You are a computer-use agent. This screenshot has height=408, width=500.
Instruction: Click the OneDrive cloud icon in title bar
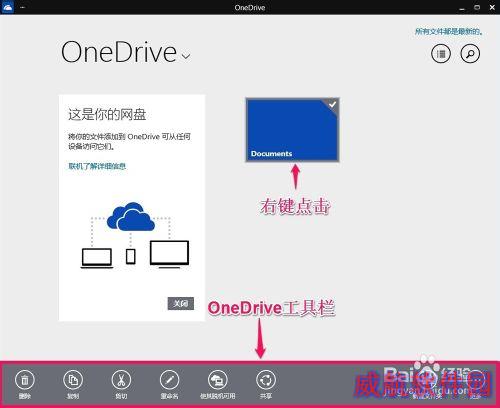tap(7, 7)
